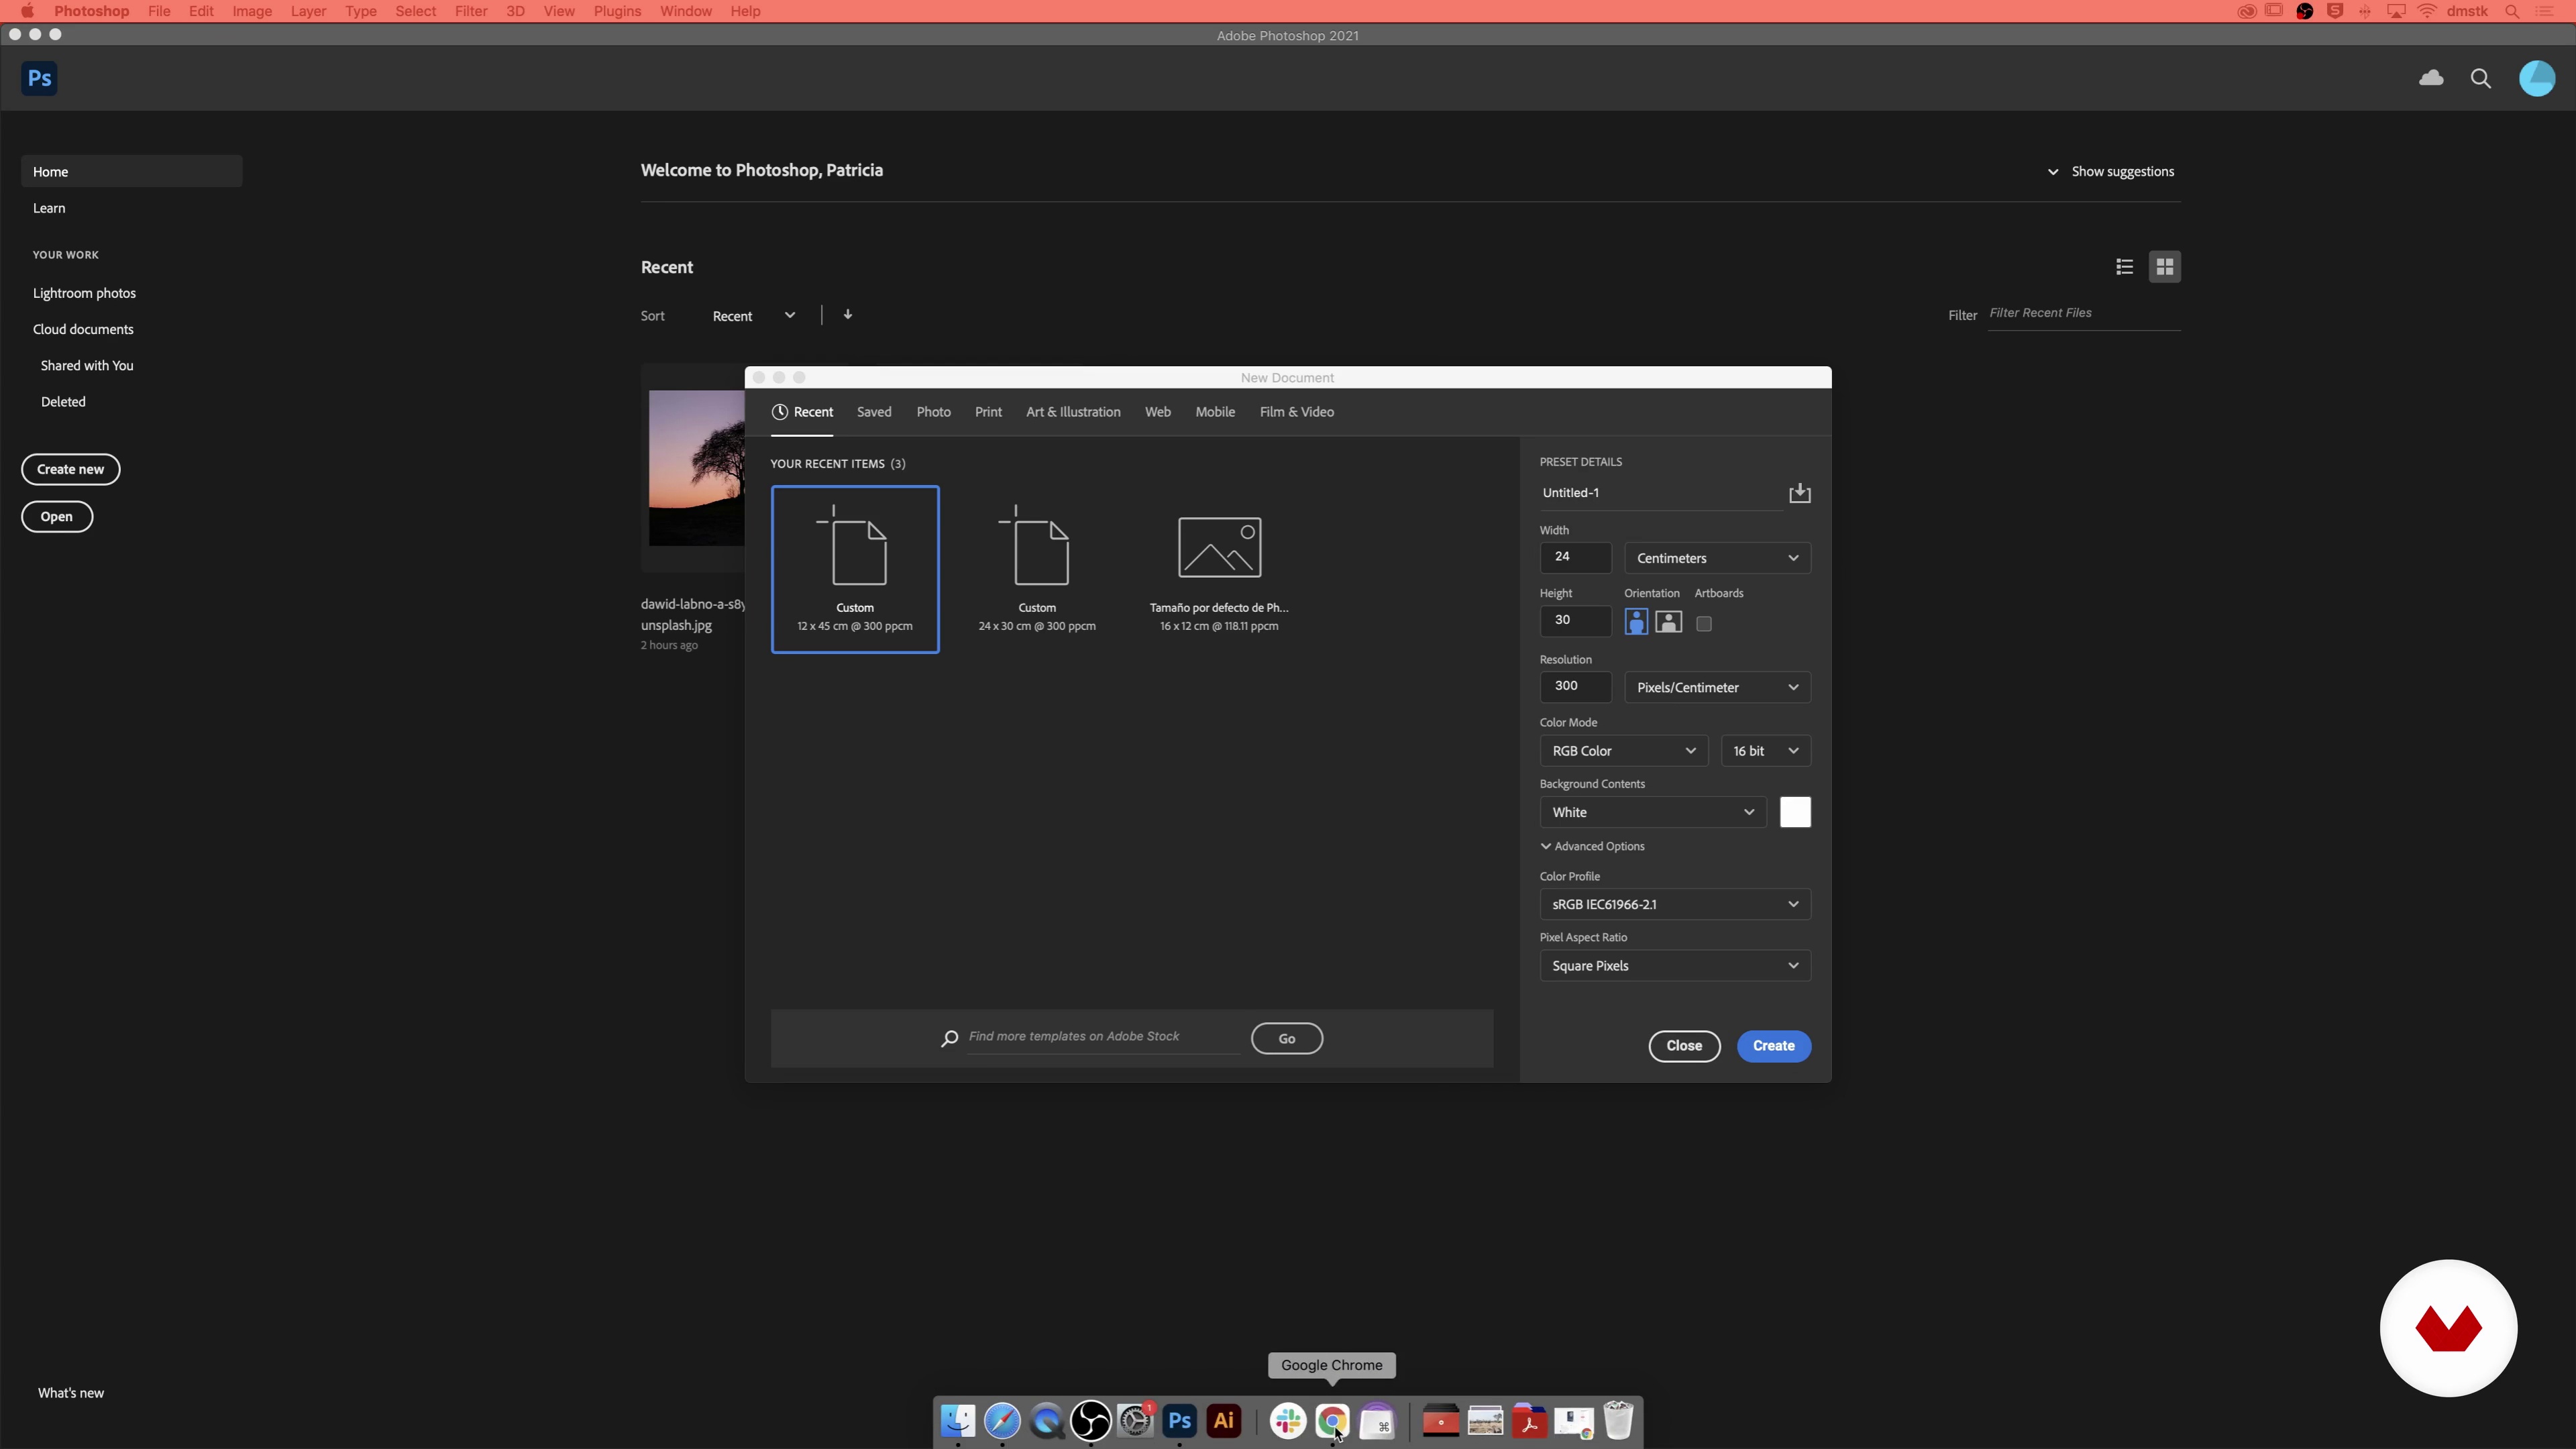Reverse sort order with the arrow icon

(848, 314)
